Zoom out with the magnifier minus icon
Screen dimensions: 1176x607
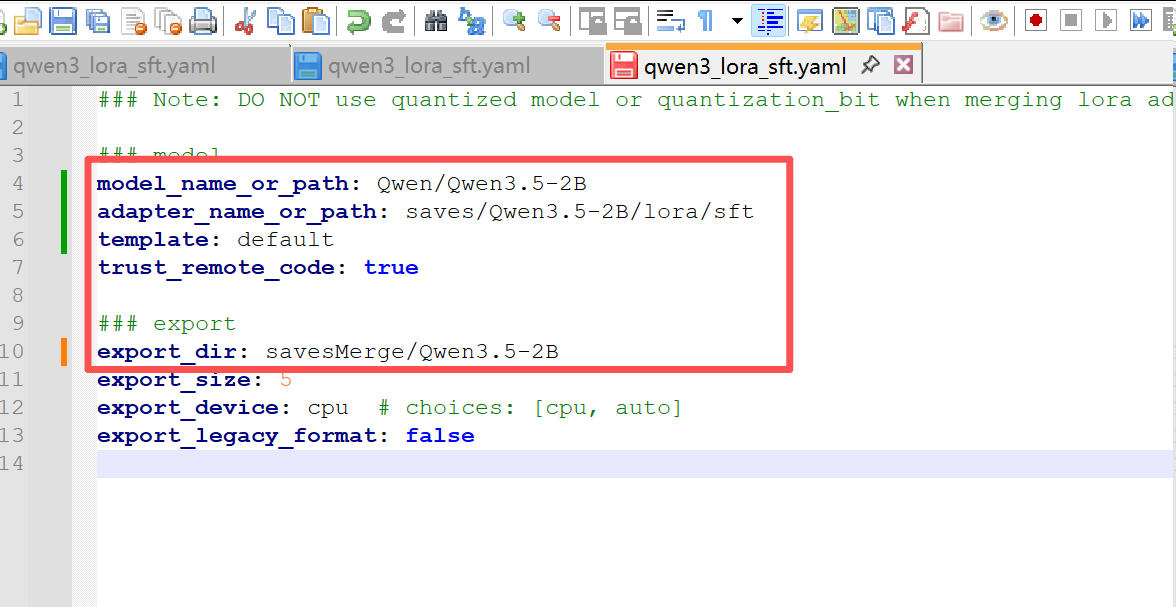click(x=550, y=20)
